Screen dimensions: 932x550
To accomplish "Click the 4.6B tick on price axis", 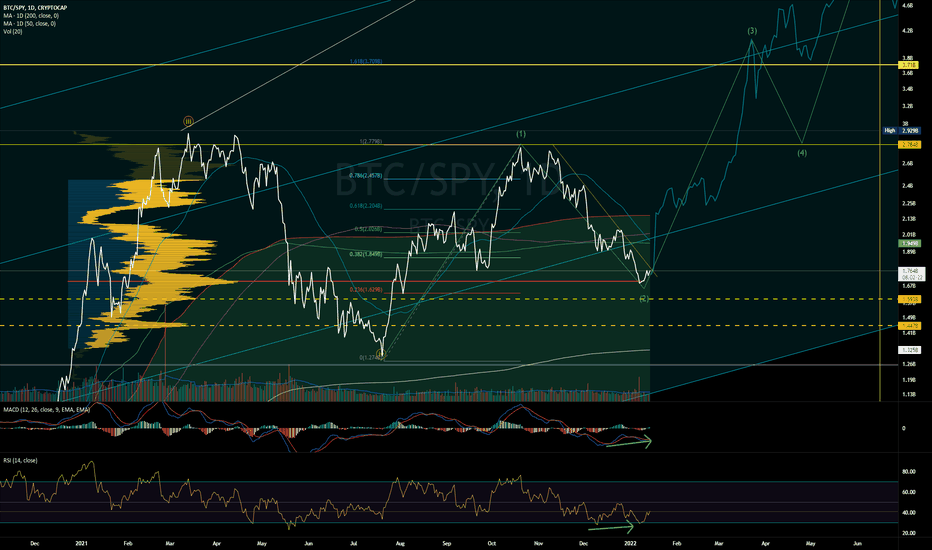I will 908,5.
